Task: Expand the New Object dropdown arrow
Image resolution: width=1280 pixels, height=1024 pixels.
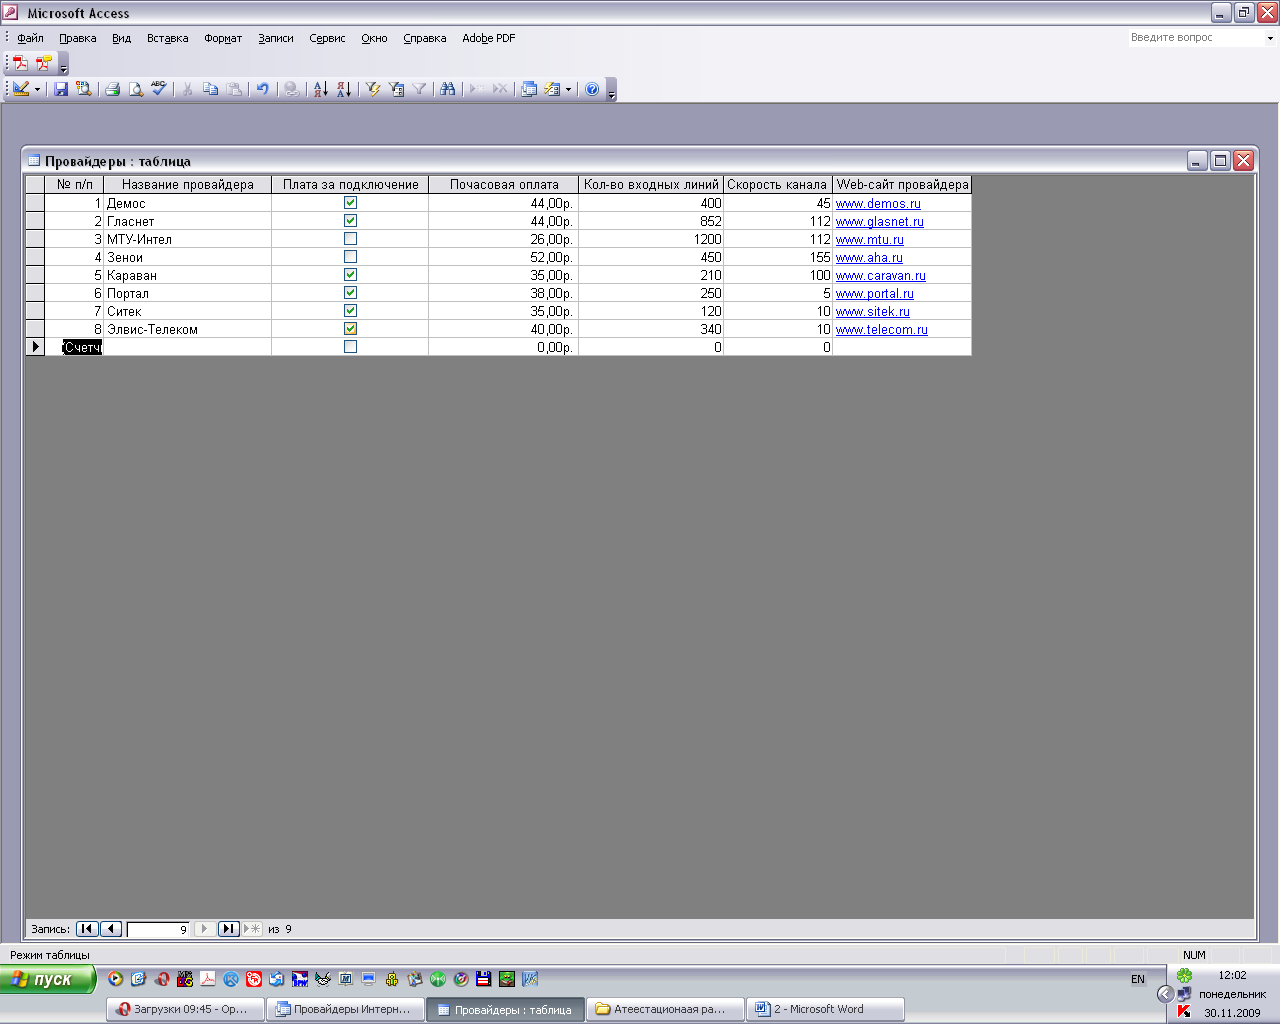Action: (x=568, y=89)
